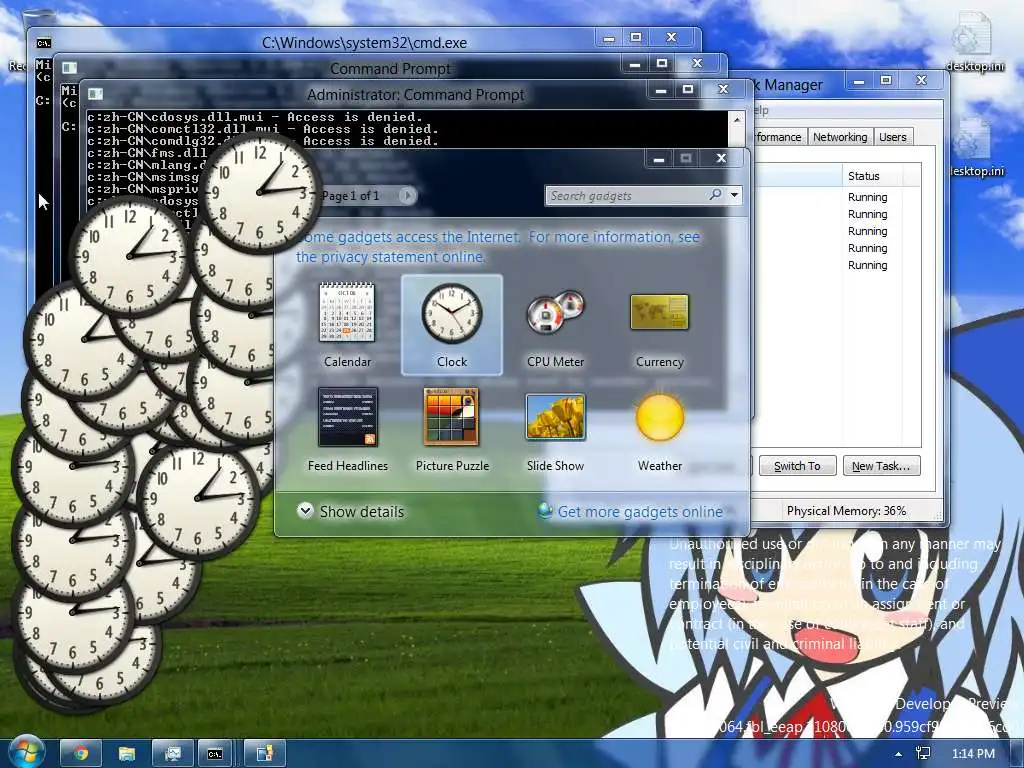Select the Feed Headlines gadget
The height and width of the screenshot is (768, 1024).
pos(347,429)
